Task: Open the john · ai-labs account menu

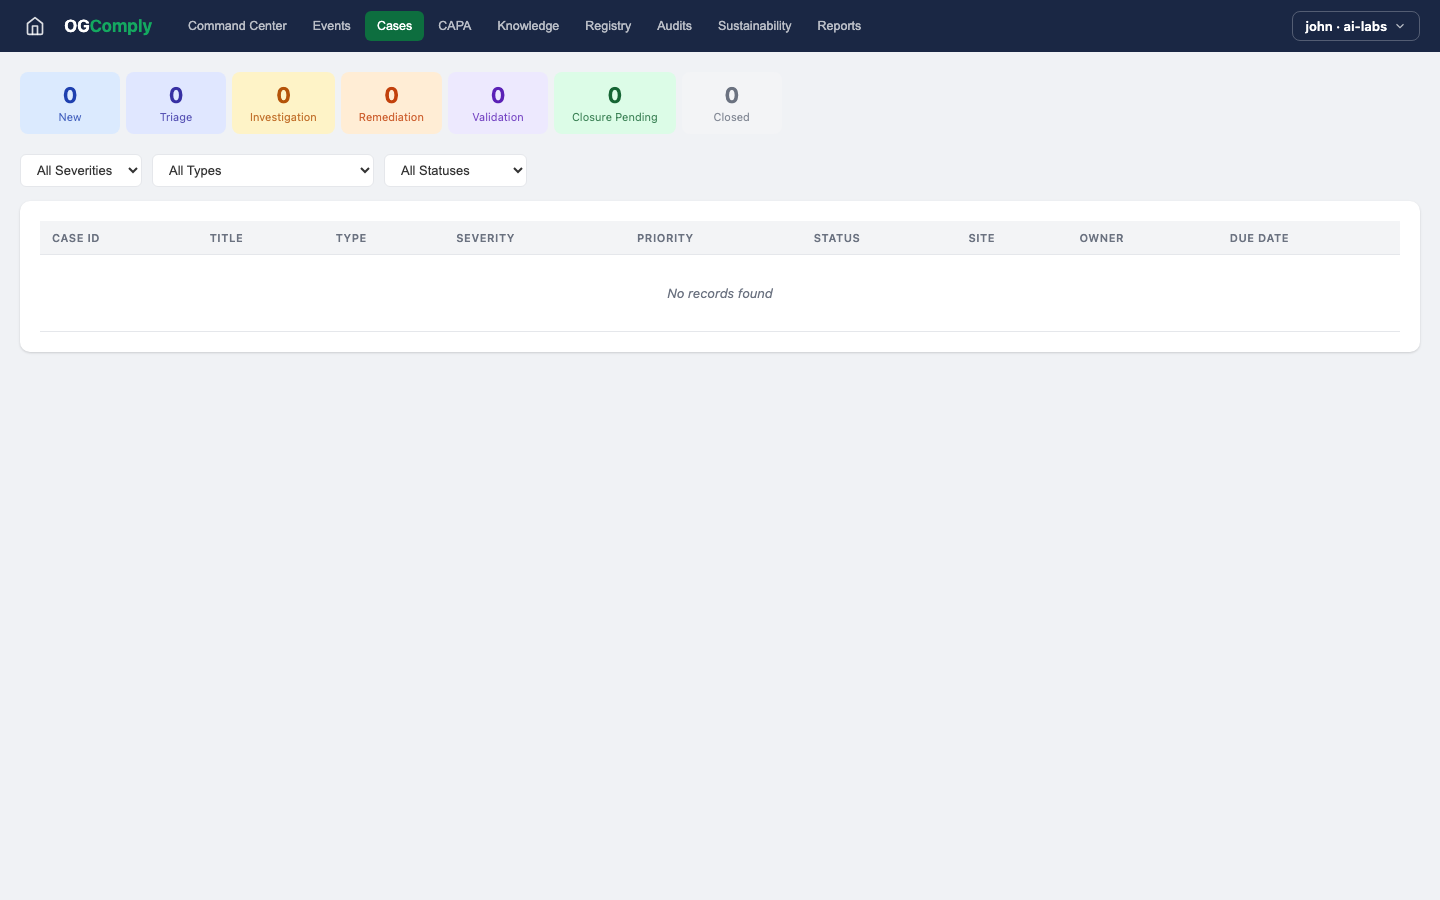Action: coord(1355,26)
